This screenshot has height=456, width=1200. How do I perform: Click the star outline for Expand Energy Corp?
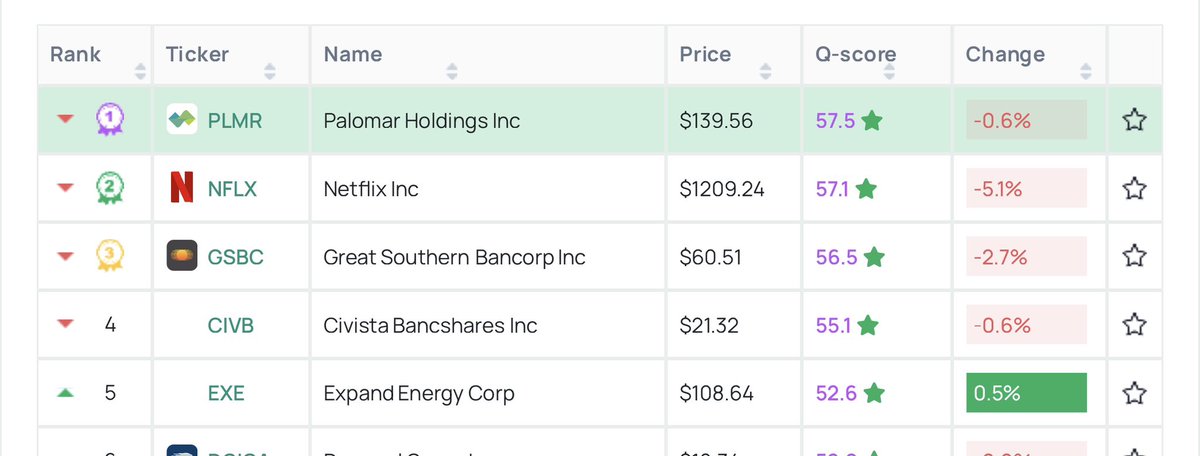1134,393
